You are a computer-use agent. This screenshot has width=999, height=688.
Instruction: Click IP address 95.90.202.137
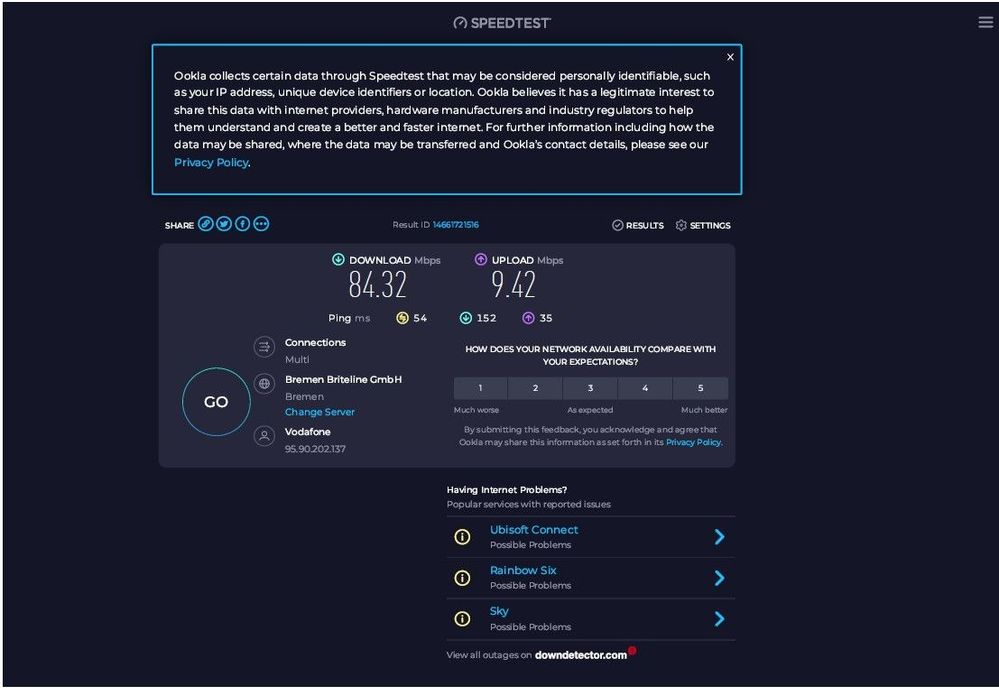pos(315,449)
